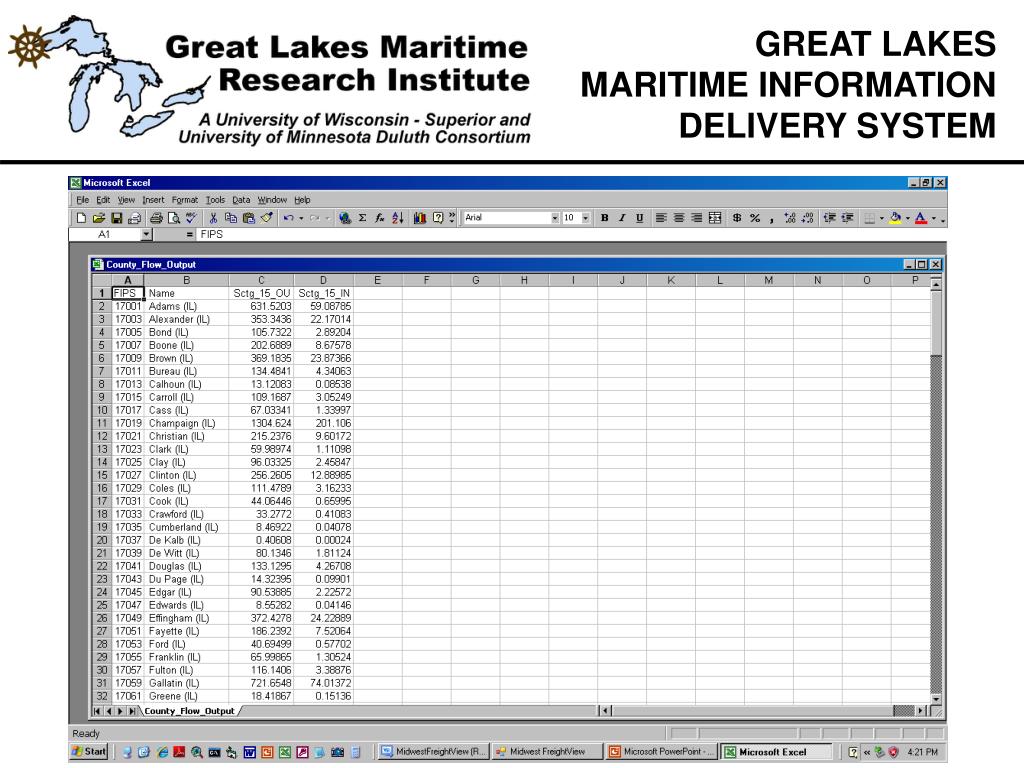Open the Paste Function fx tool
Viewport: 1024px width, 768px height.
click(x=379, y=218)
